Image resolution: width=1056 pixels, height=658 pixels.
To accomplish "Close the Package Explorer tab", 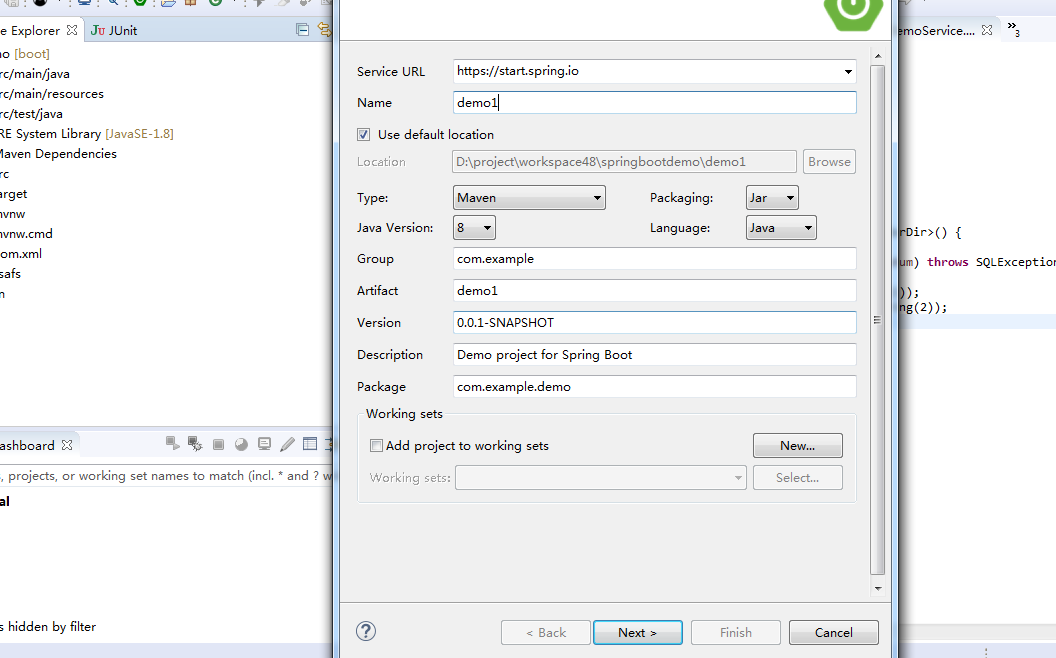I will pyautogui.click(x=72, y=30).
